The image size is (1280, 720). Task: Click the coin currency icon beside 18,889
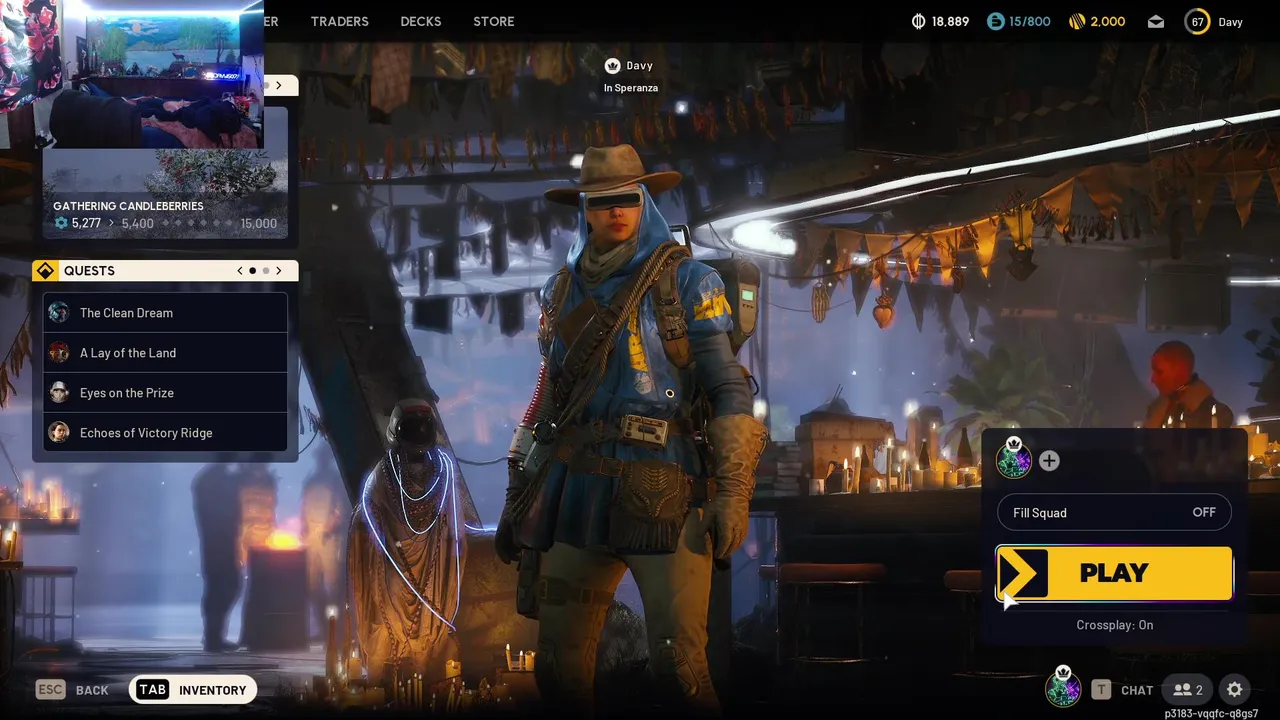pyautogui.click(x=919, y=21)
